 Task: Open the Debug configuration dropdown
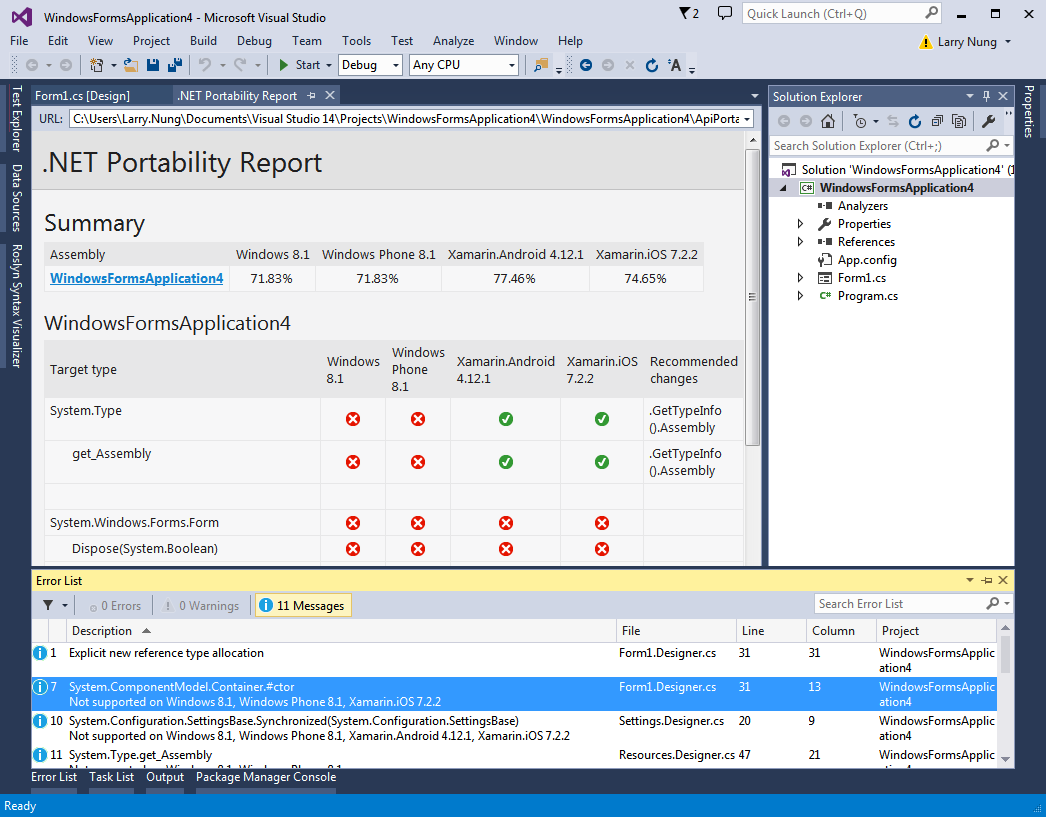tap(396, 65)
